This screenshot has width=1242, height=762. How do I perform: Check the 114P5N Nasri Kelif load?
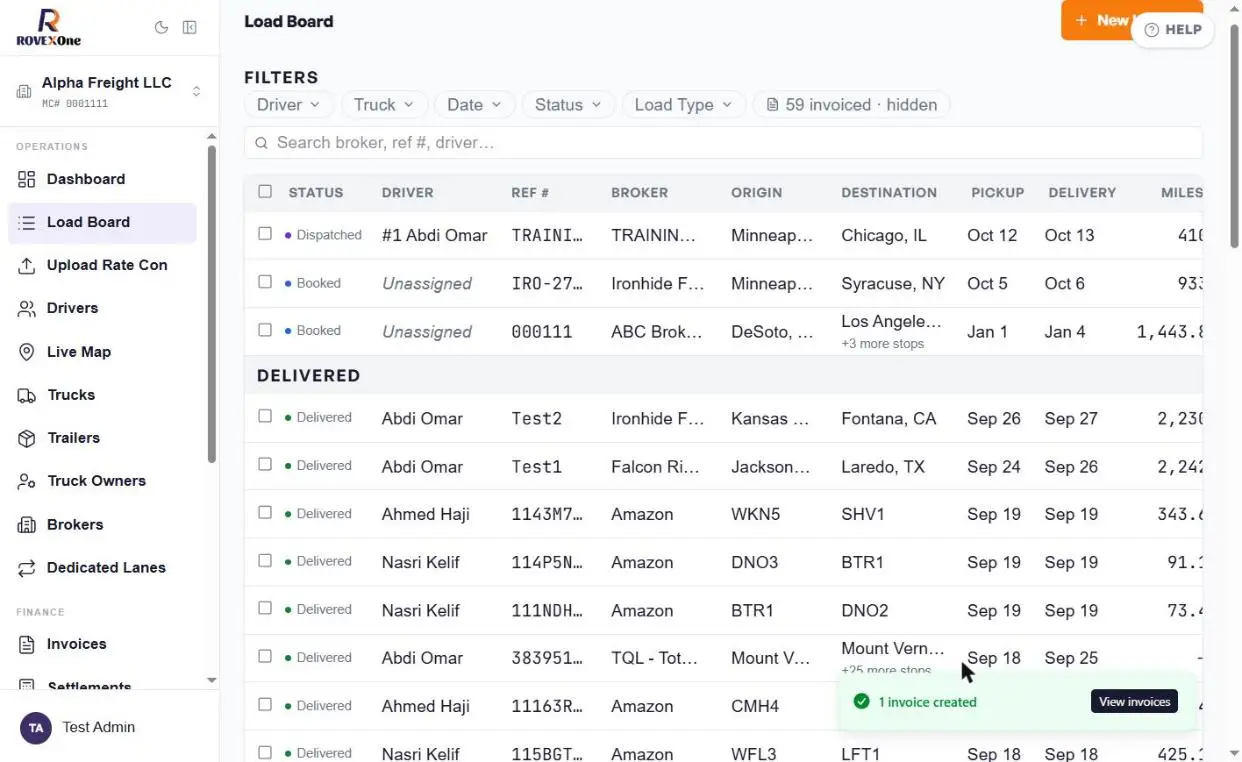[265, 561]
